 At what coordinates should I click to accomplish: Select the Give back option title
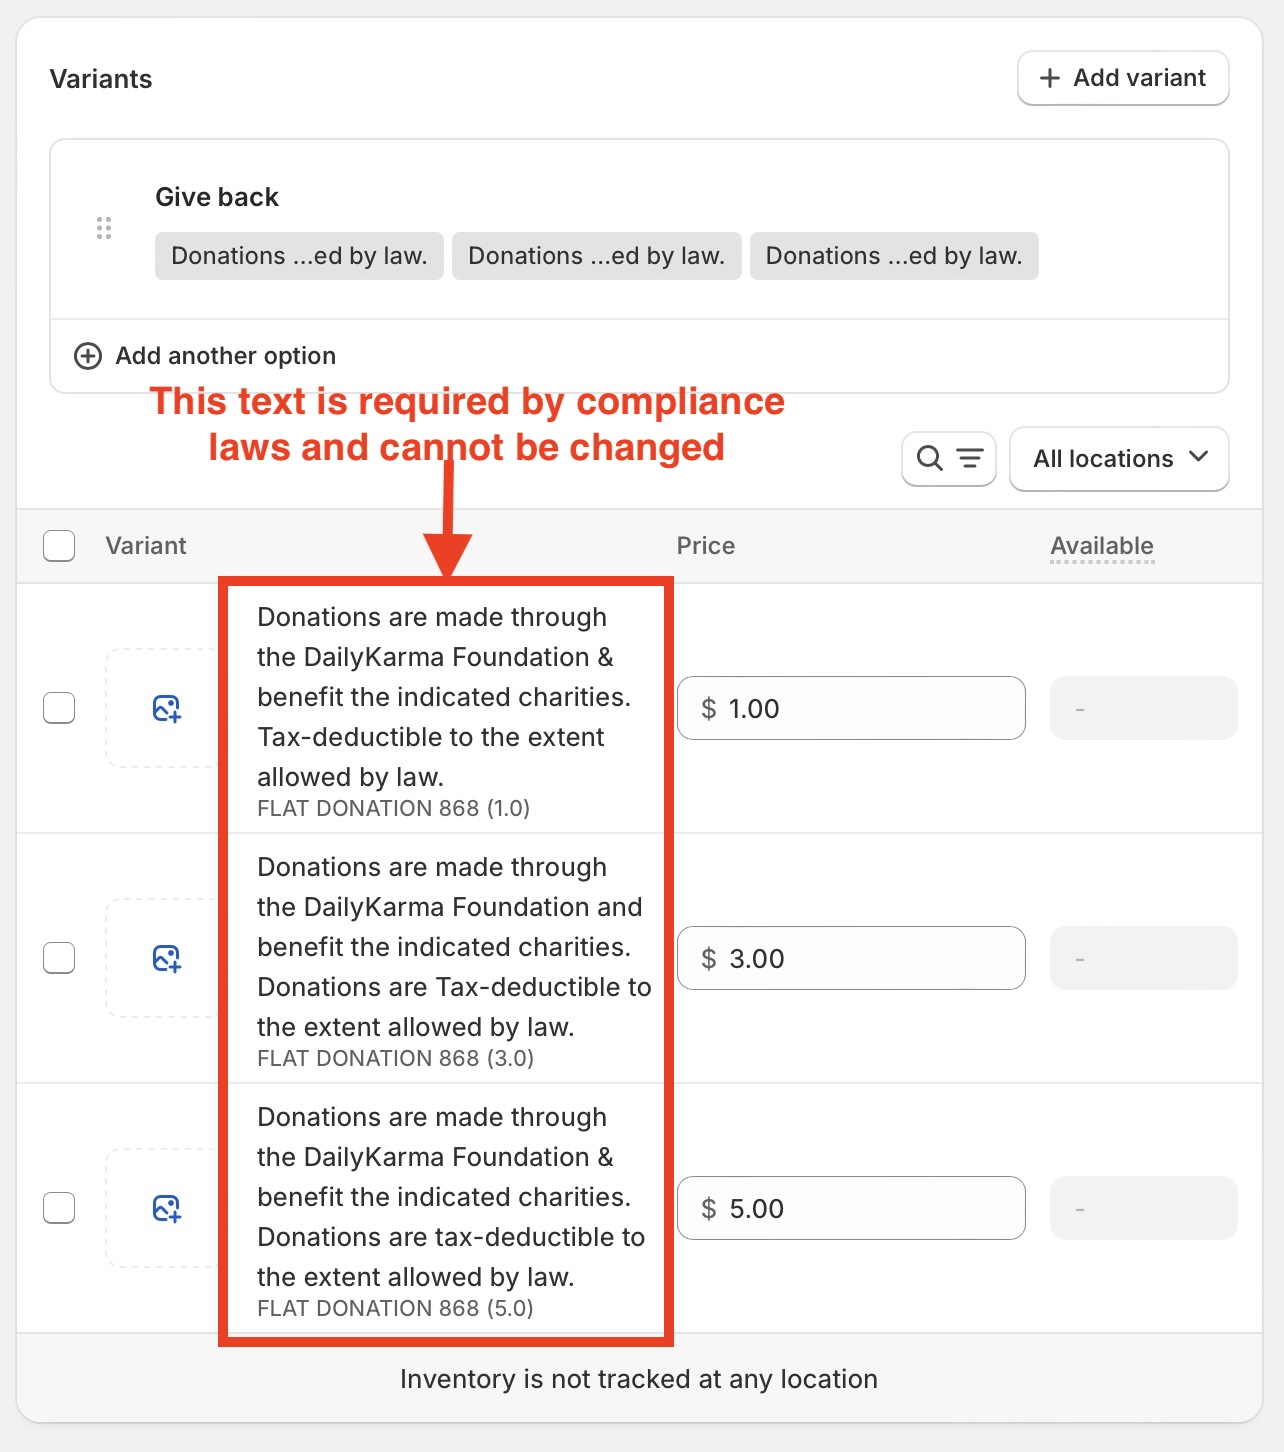[217, 197]
